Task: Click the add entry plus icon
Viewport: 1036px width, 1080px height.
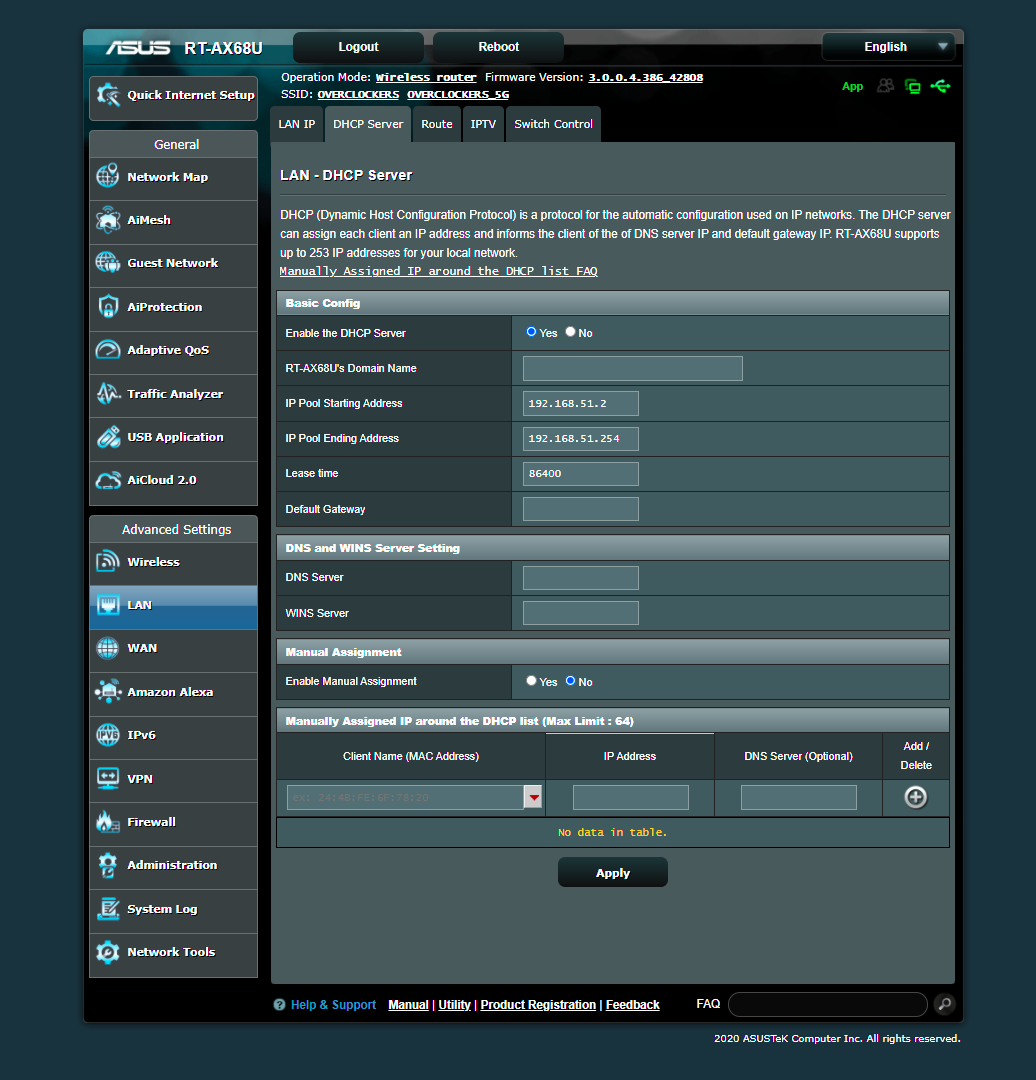Action: tap(915, 797)
